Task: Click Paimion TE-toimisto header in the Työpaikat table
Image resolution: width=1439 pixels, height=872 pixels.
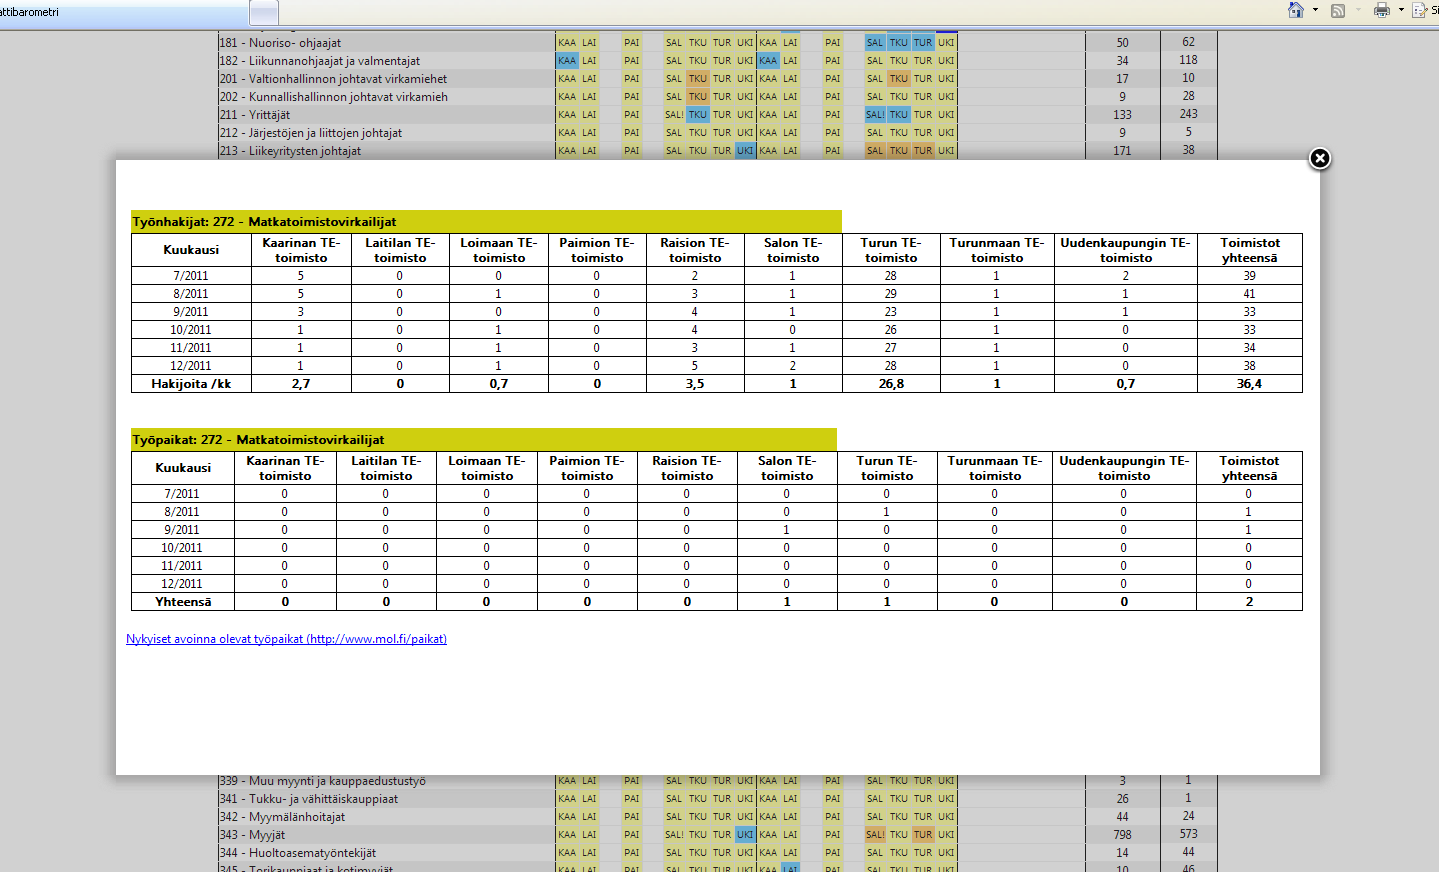Action: point(587,468)
